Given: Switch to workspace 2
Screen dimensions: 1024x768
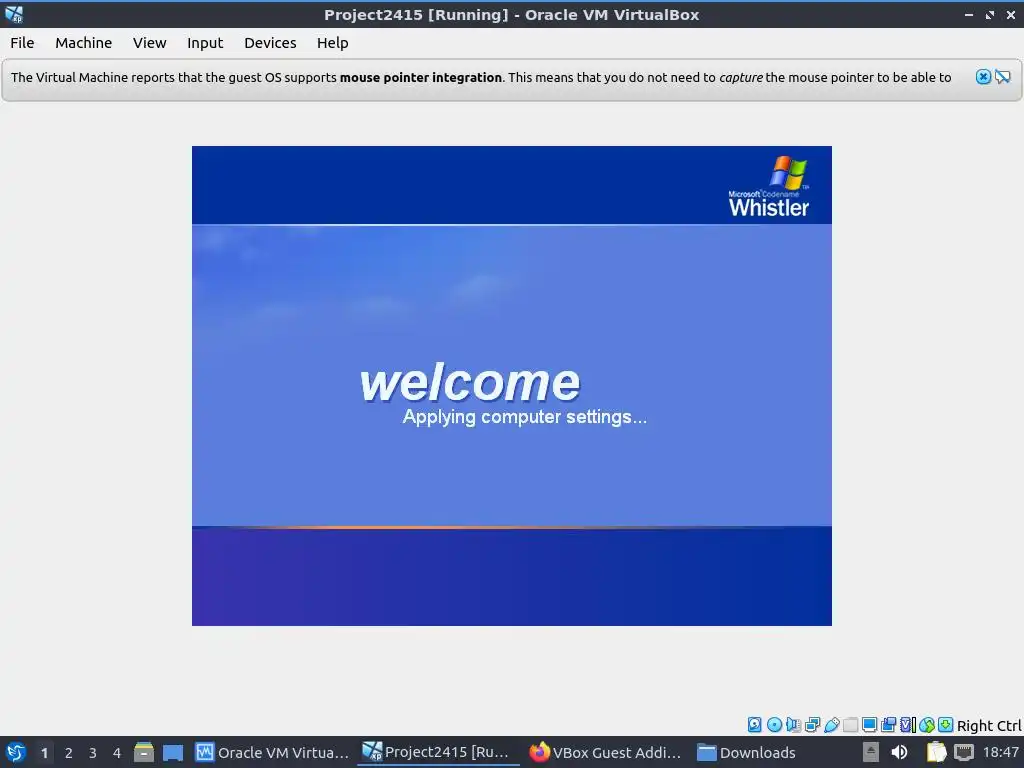Looking at the screenshot, I should coord(69,753).
